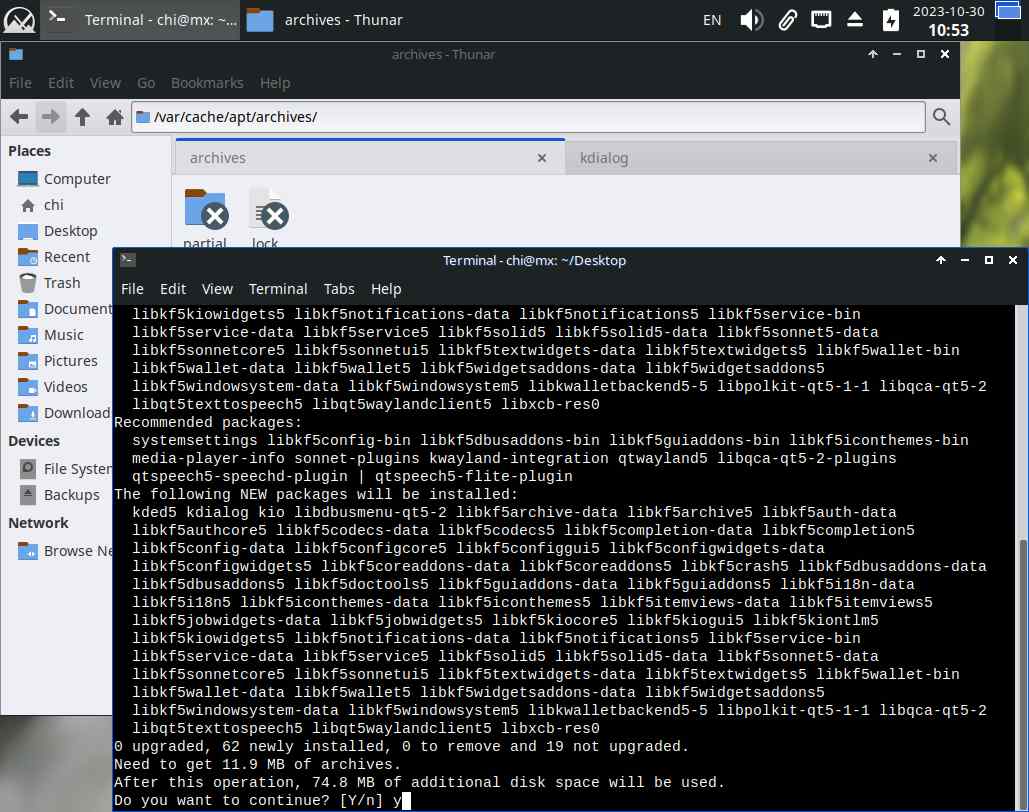The image size is (1029, 812).
Task: Open Trash in the Places sidebar
Action: click(61, 283)
